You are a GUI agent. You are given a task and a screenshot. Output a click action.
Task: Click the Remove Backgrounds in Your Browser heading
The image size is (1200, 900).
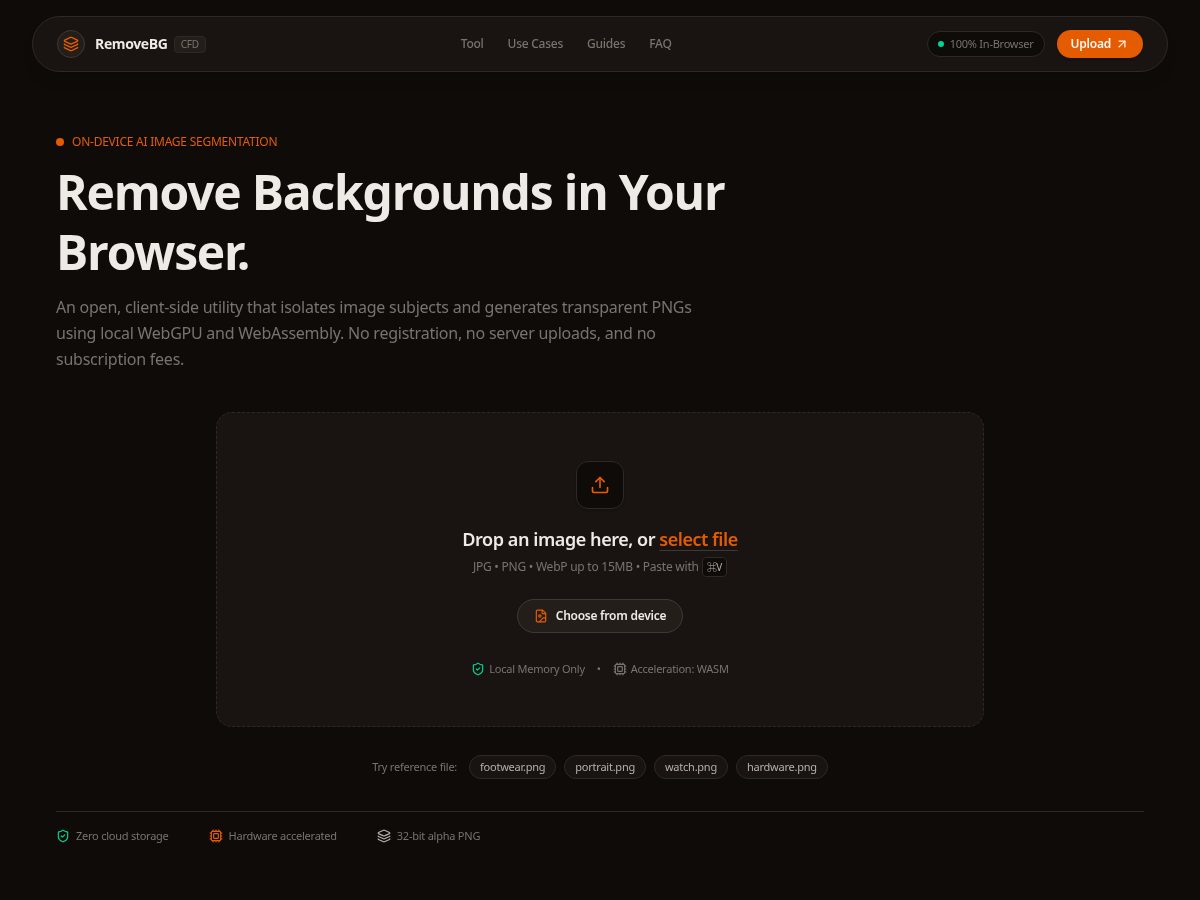[391, 222]
